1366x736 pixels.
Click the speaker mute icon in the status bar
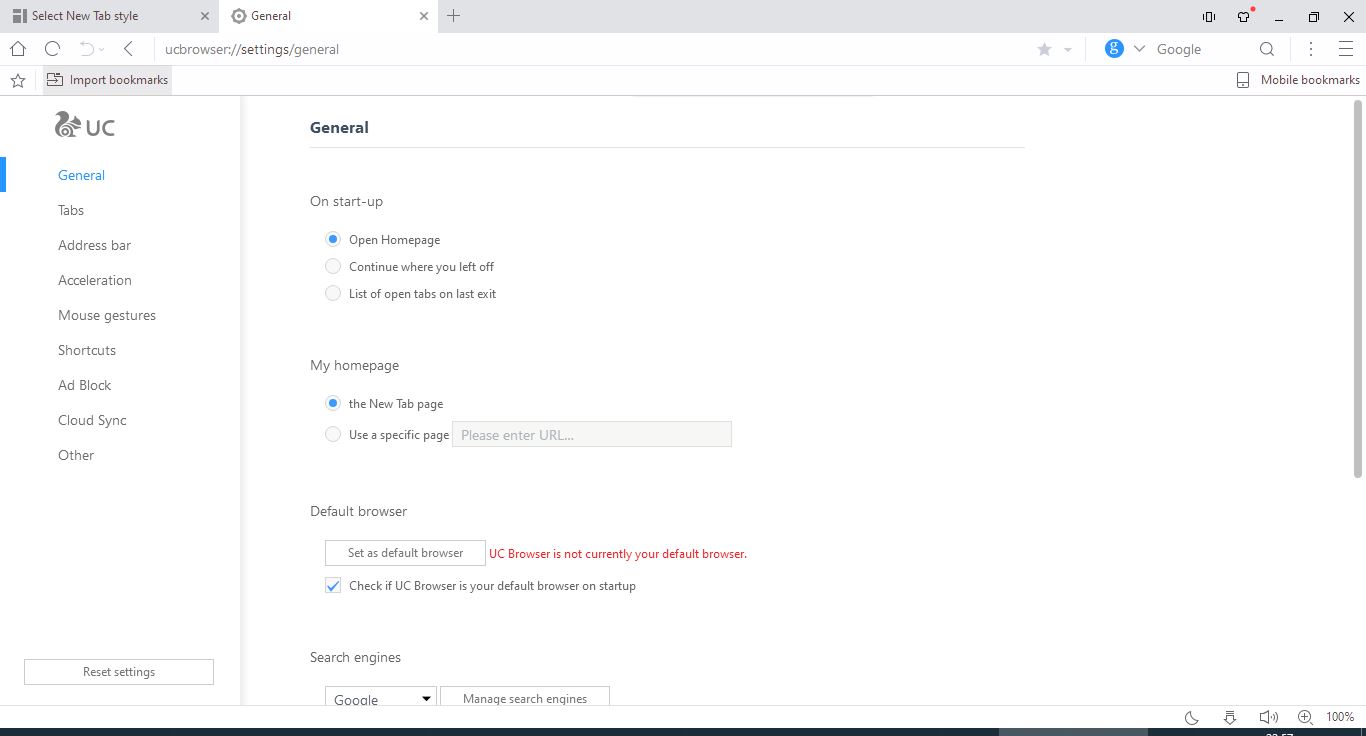(x=1268, y=717)
